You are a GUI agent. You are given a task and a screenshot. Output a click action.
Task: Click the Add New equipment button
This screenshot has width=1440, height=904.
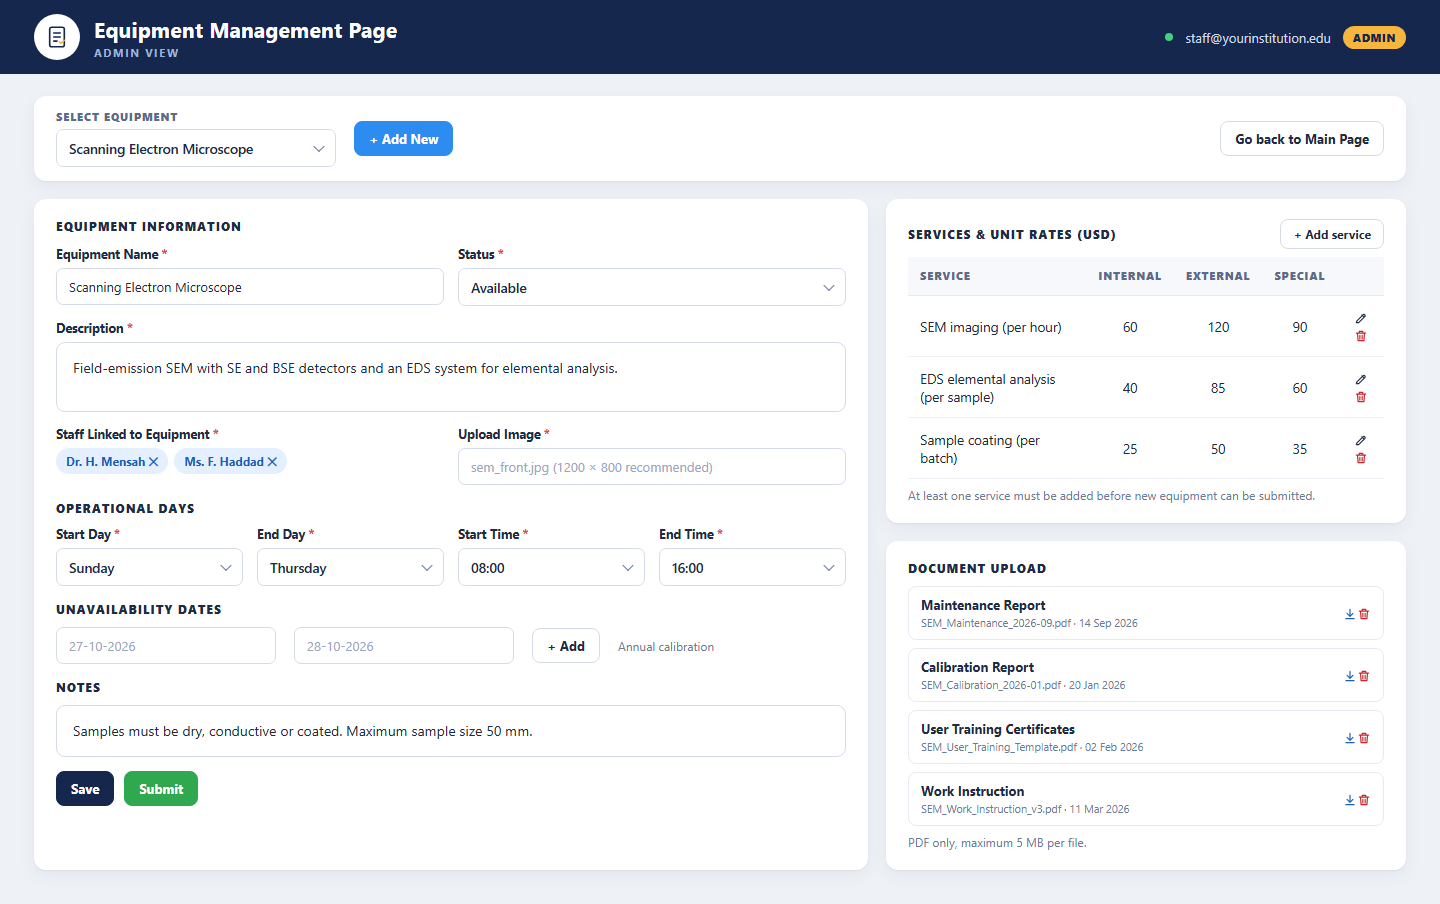pos(403,139)
